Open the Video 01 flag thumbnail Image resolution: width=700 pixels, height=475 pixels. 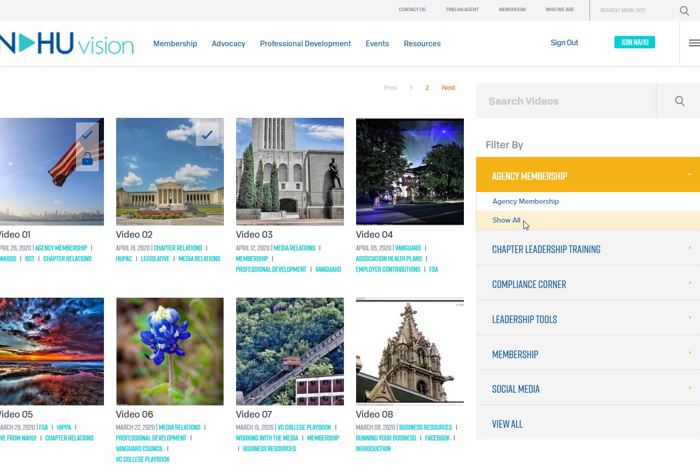click(52, 171)
